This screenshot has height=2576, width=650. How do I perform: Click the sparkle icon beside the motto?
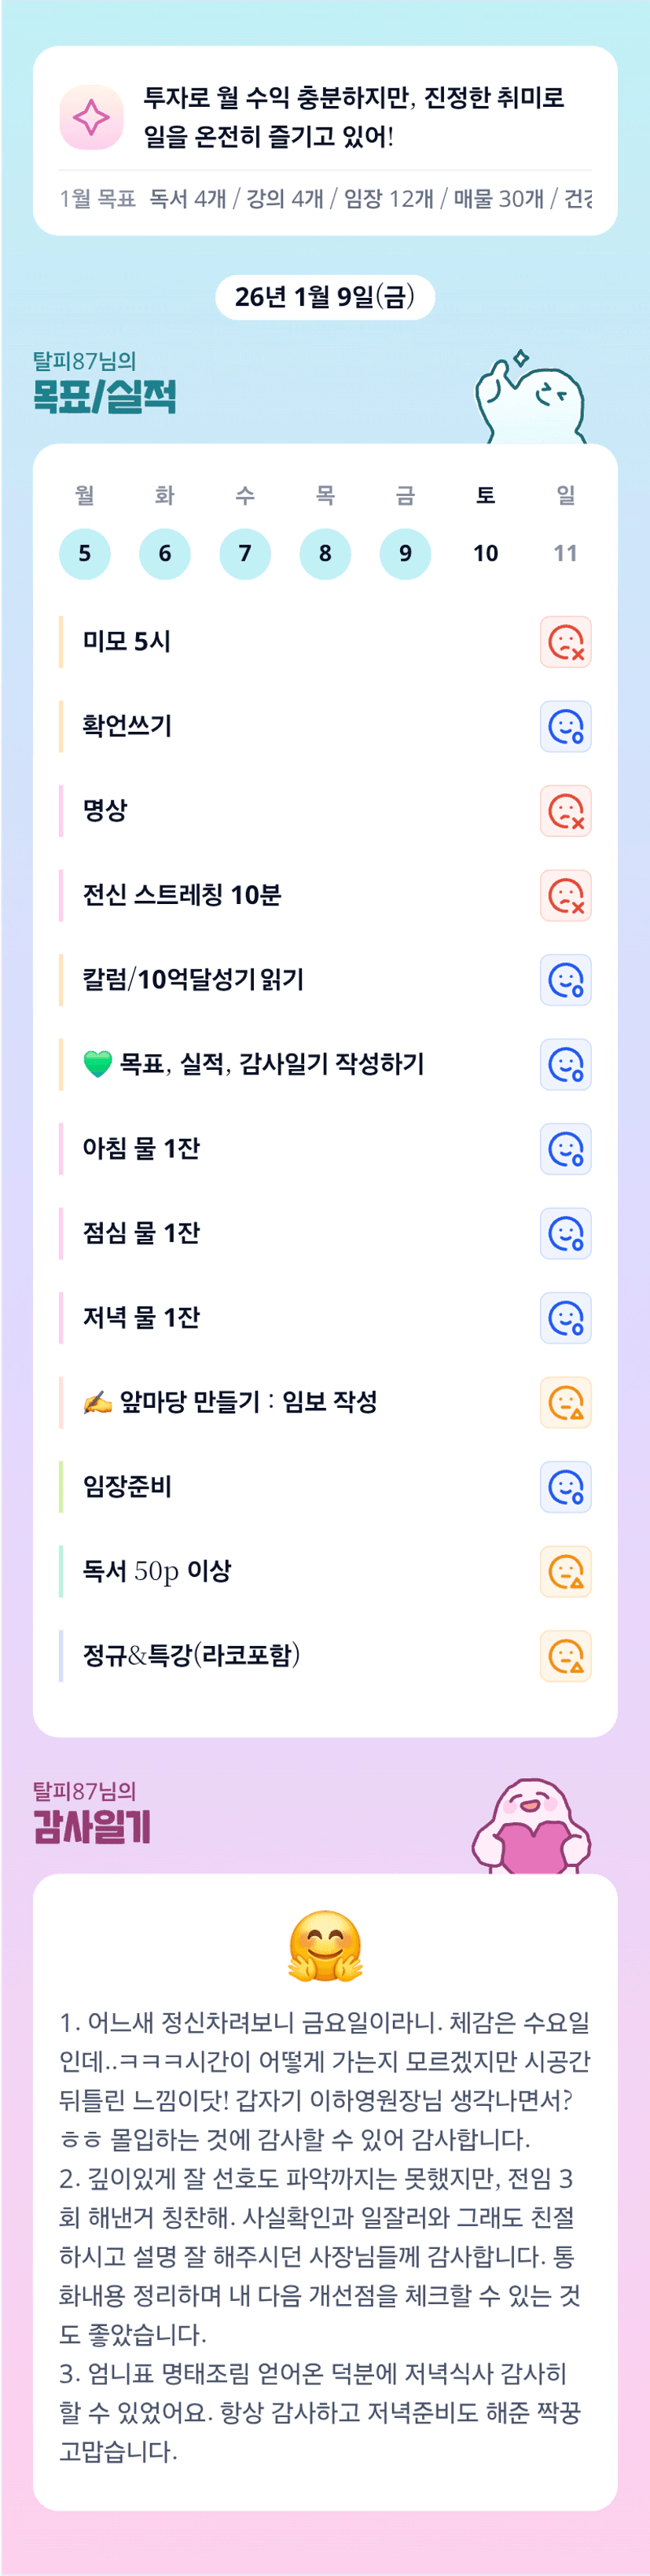point(91,117)
